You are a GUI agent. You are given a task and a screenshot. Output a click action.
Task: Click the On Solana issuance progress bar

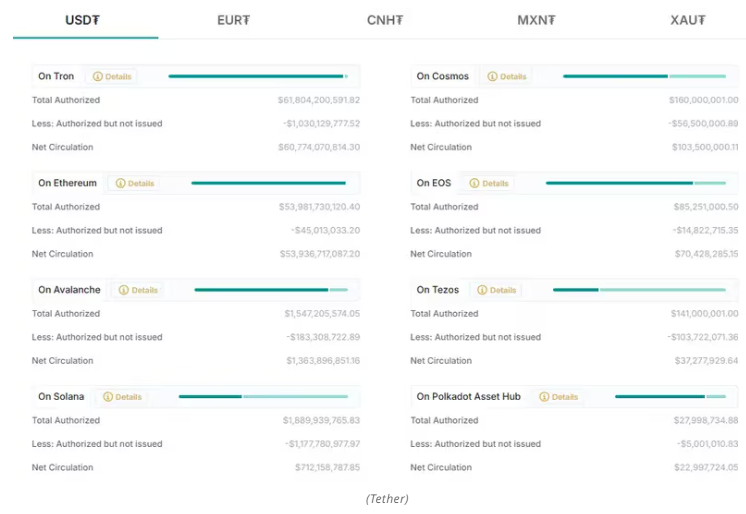(x=263, y=397)
